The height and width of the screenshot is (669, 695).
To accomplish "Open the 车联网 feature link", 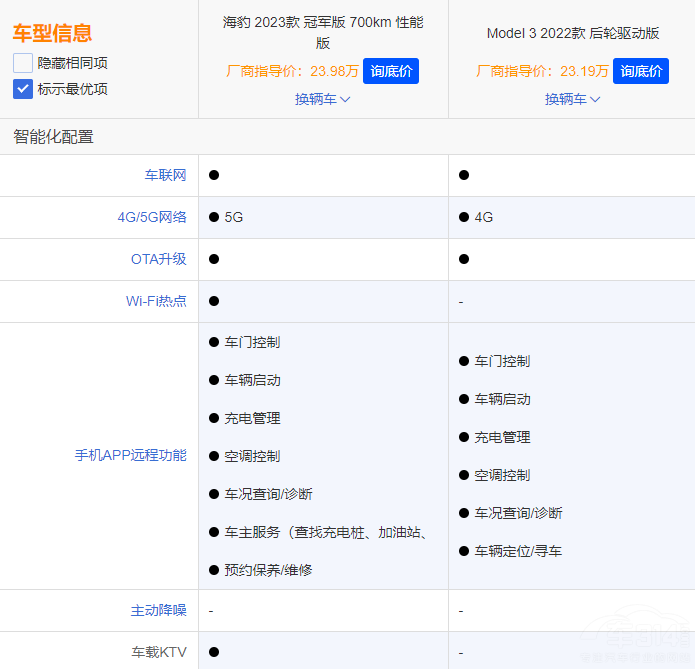I will coord(165,175).
